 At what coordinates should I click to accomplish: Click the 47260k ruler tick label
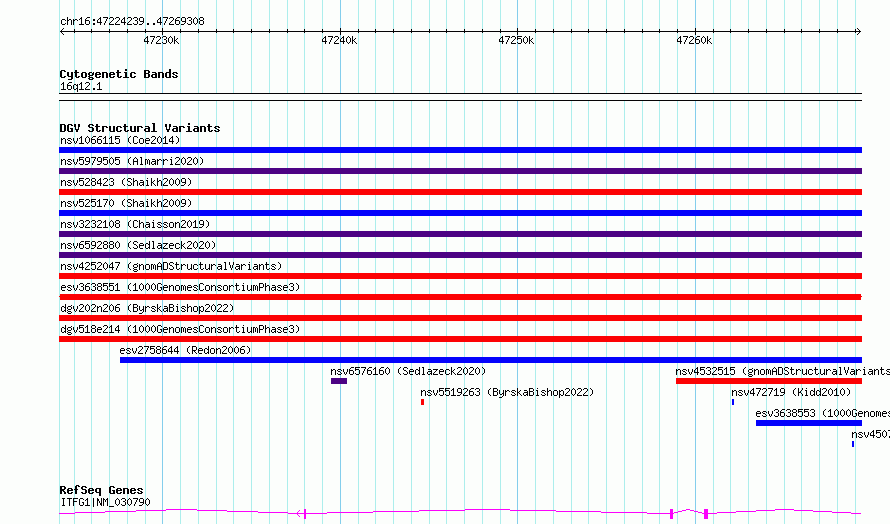point(694,40)
